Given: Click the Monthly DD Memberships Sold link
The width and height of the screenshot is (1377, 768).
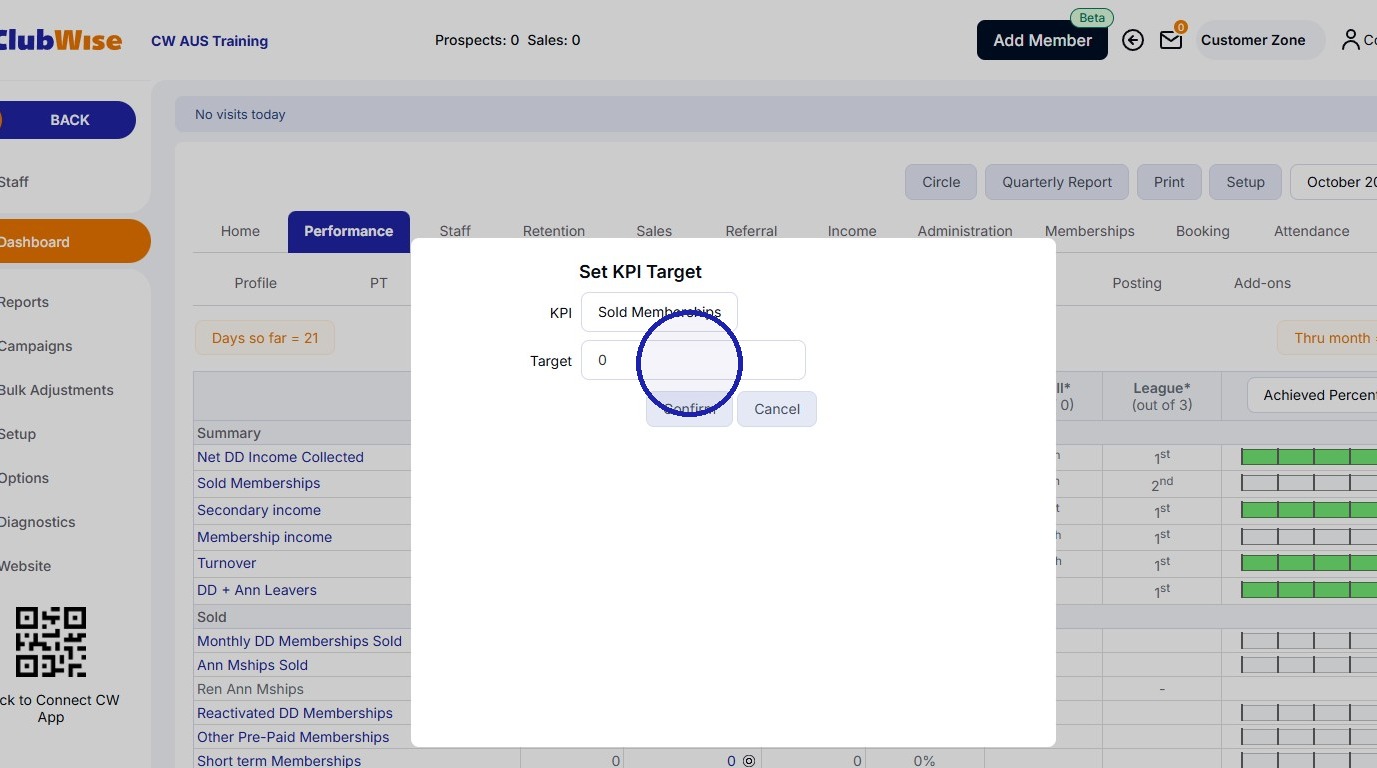Looking at the screenshot, I should coord(299,641).
